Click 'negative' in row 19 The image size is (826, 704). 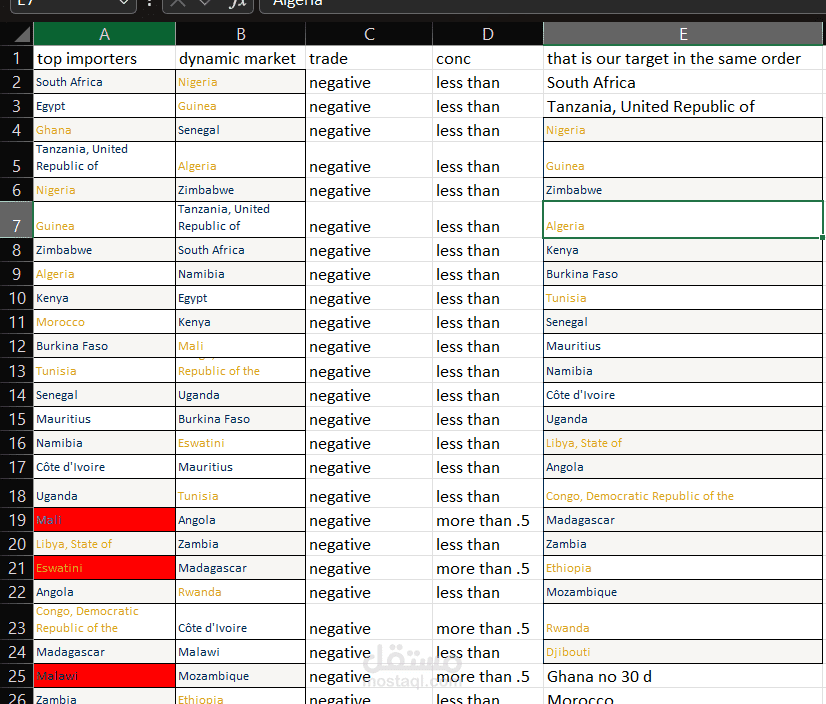[x=369, y=521]
